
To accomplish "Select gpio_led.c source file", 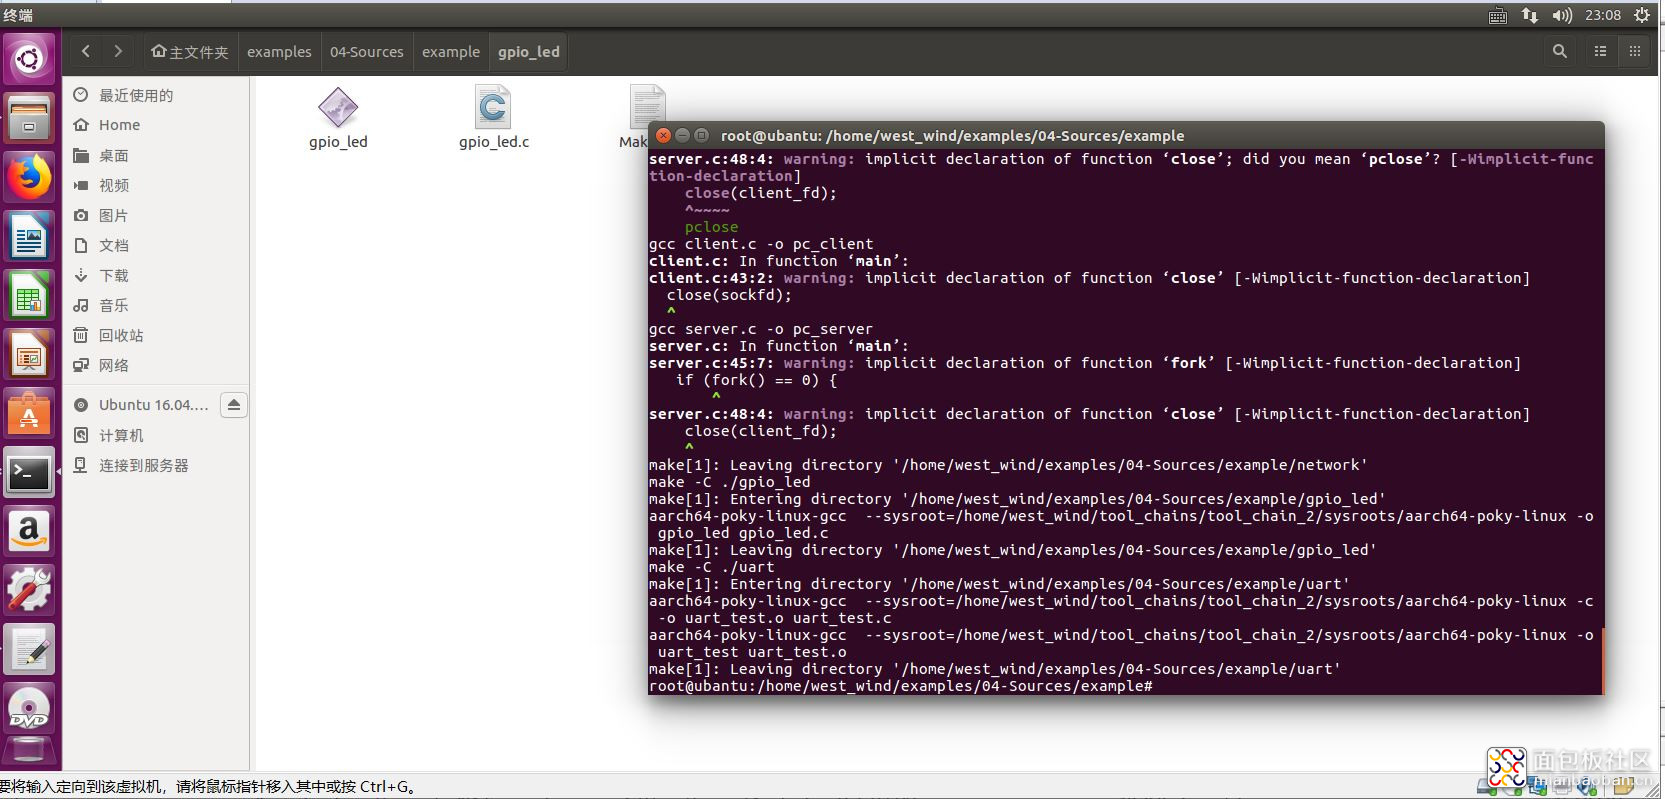I will [x=494, y=118].
